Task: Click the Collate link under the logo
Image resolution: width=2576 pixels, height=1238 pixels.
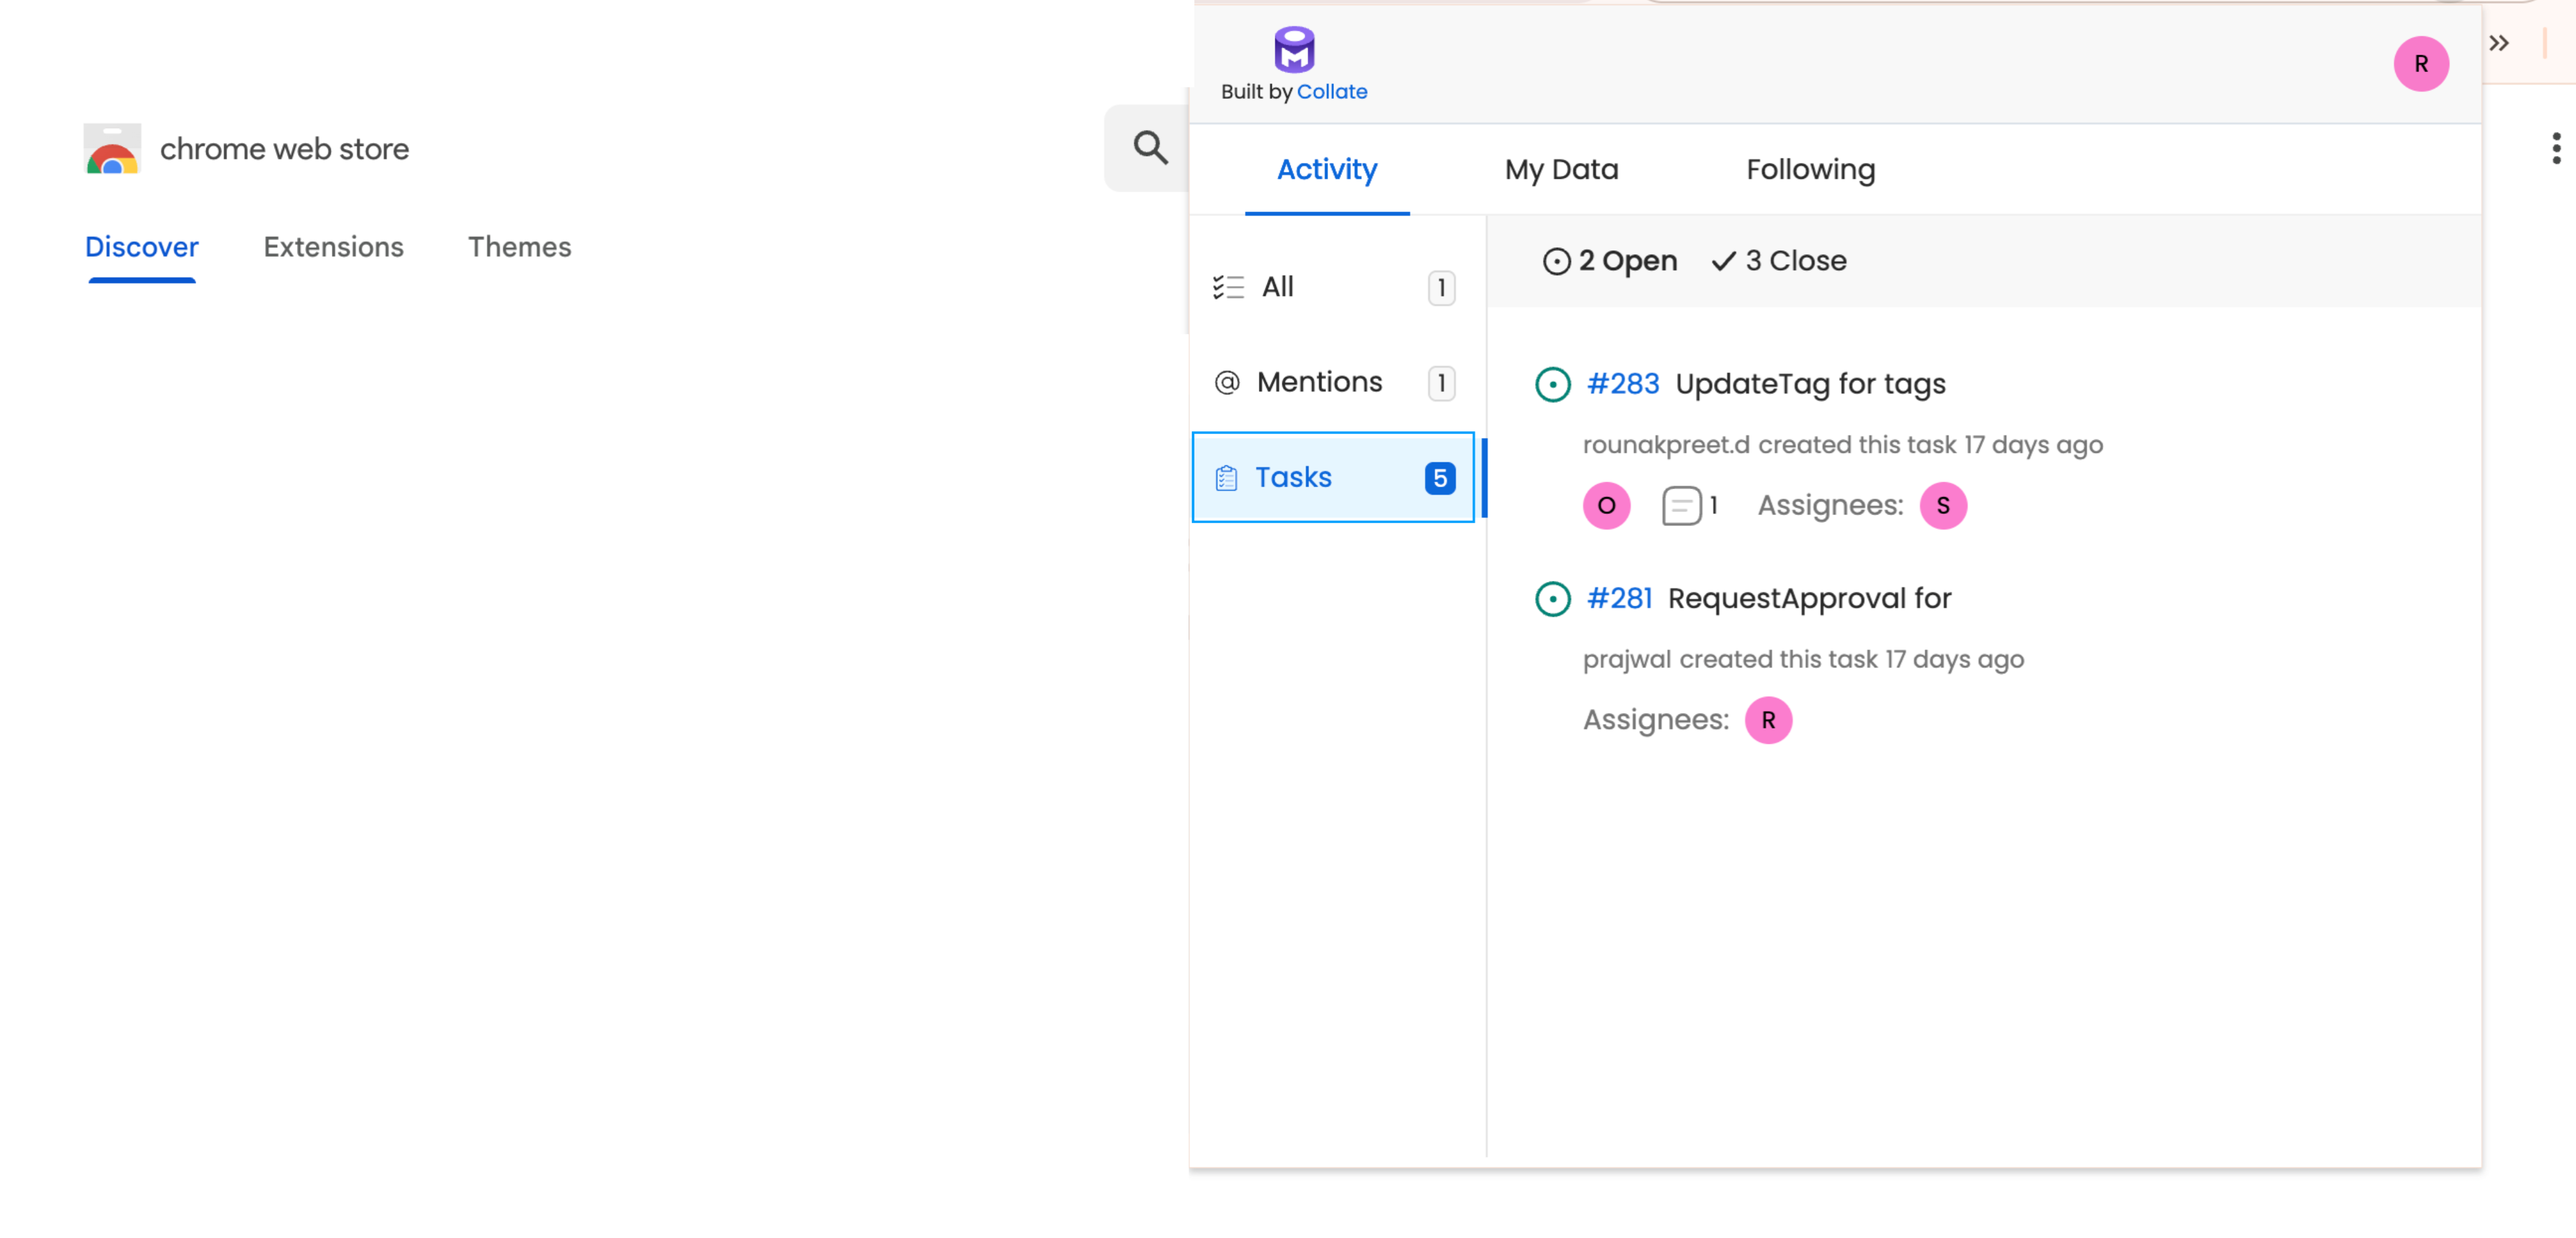Action: pyautogui.click(x=1332, y=91)
